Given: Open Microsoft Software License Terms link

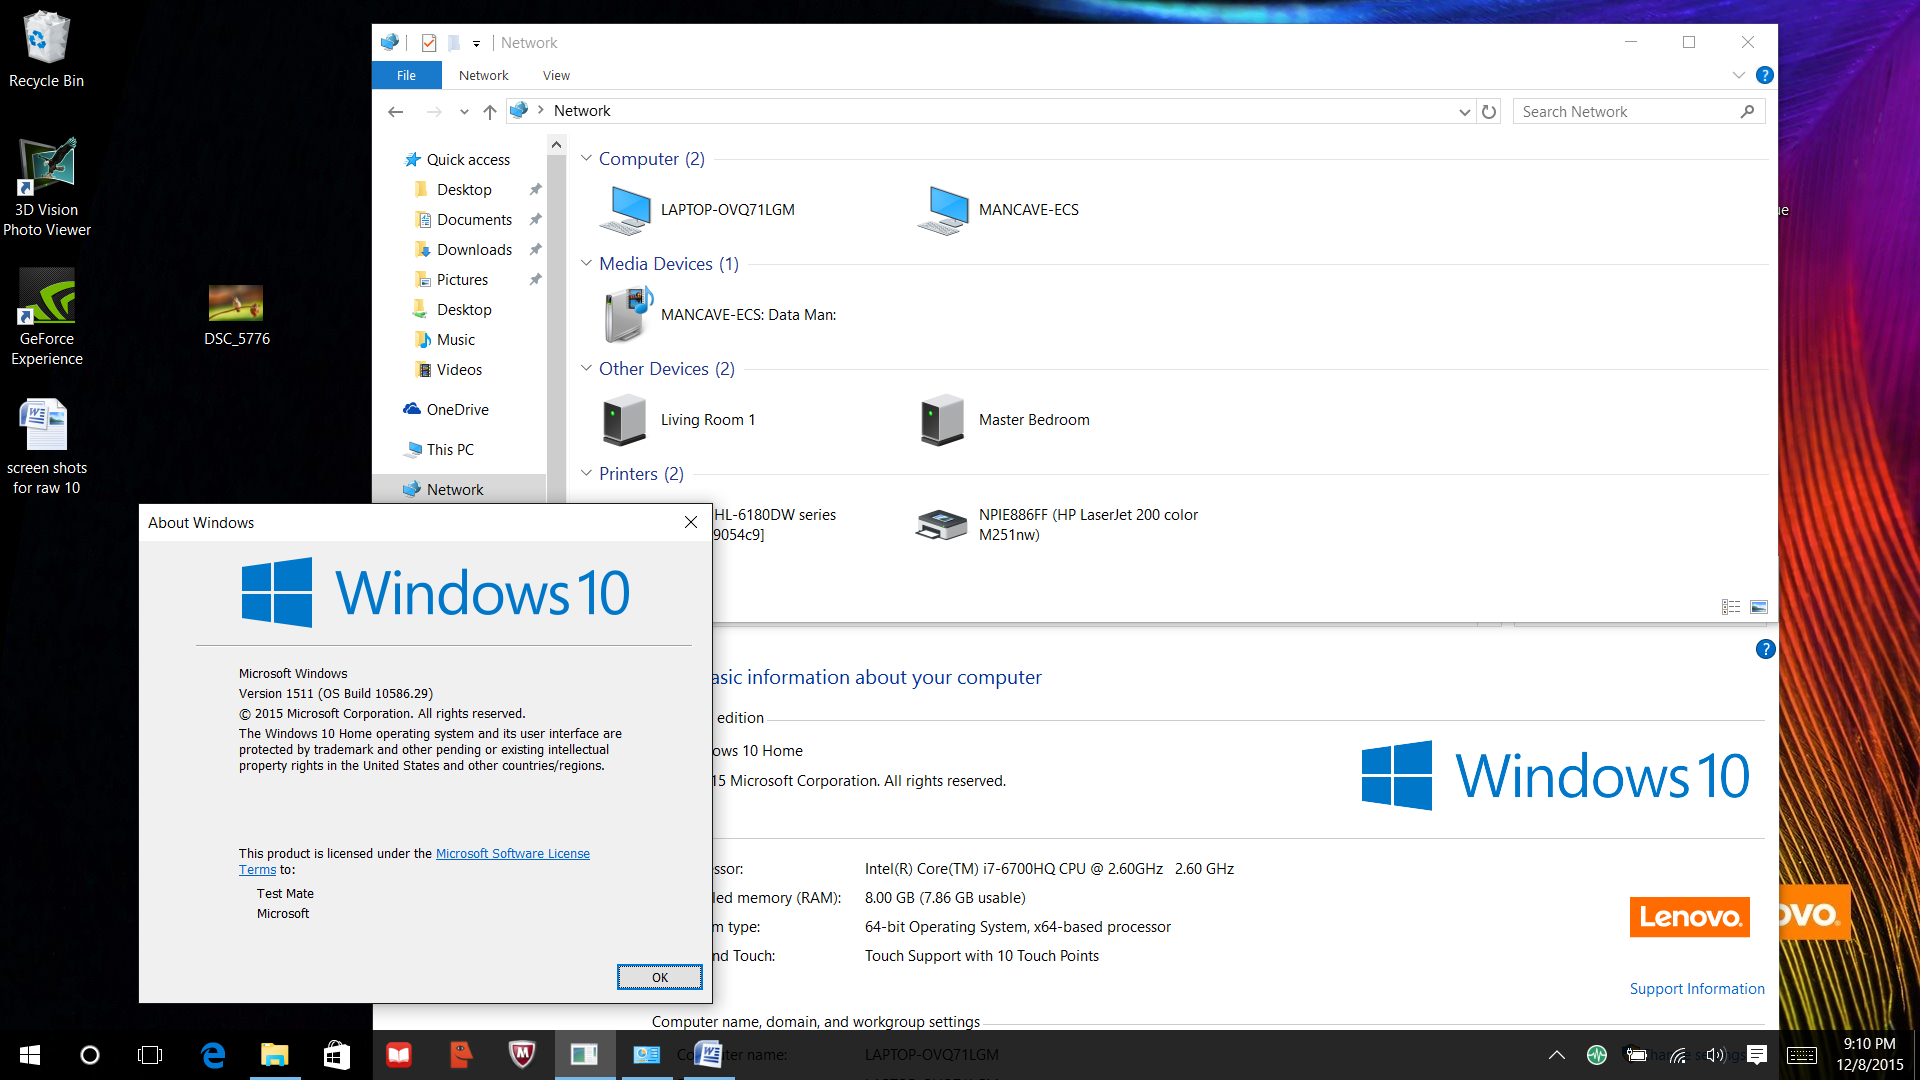Looking at the screenshot, I should 512,853.
